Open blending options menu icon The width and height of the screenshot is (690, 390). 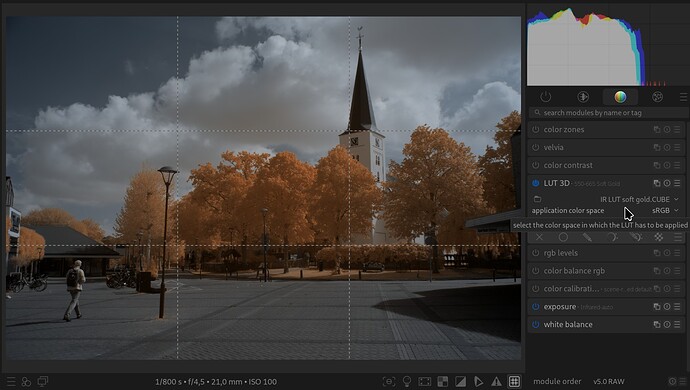click(678, 237)
